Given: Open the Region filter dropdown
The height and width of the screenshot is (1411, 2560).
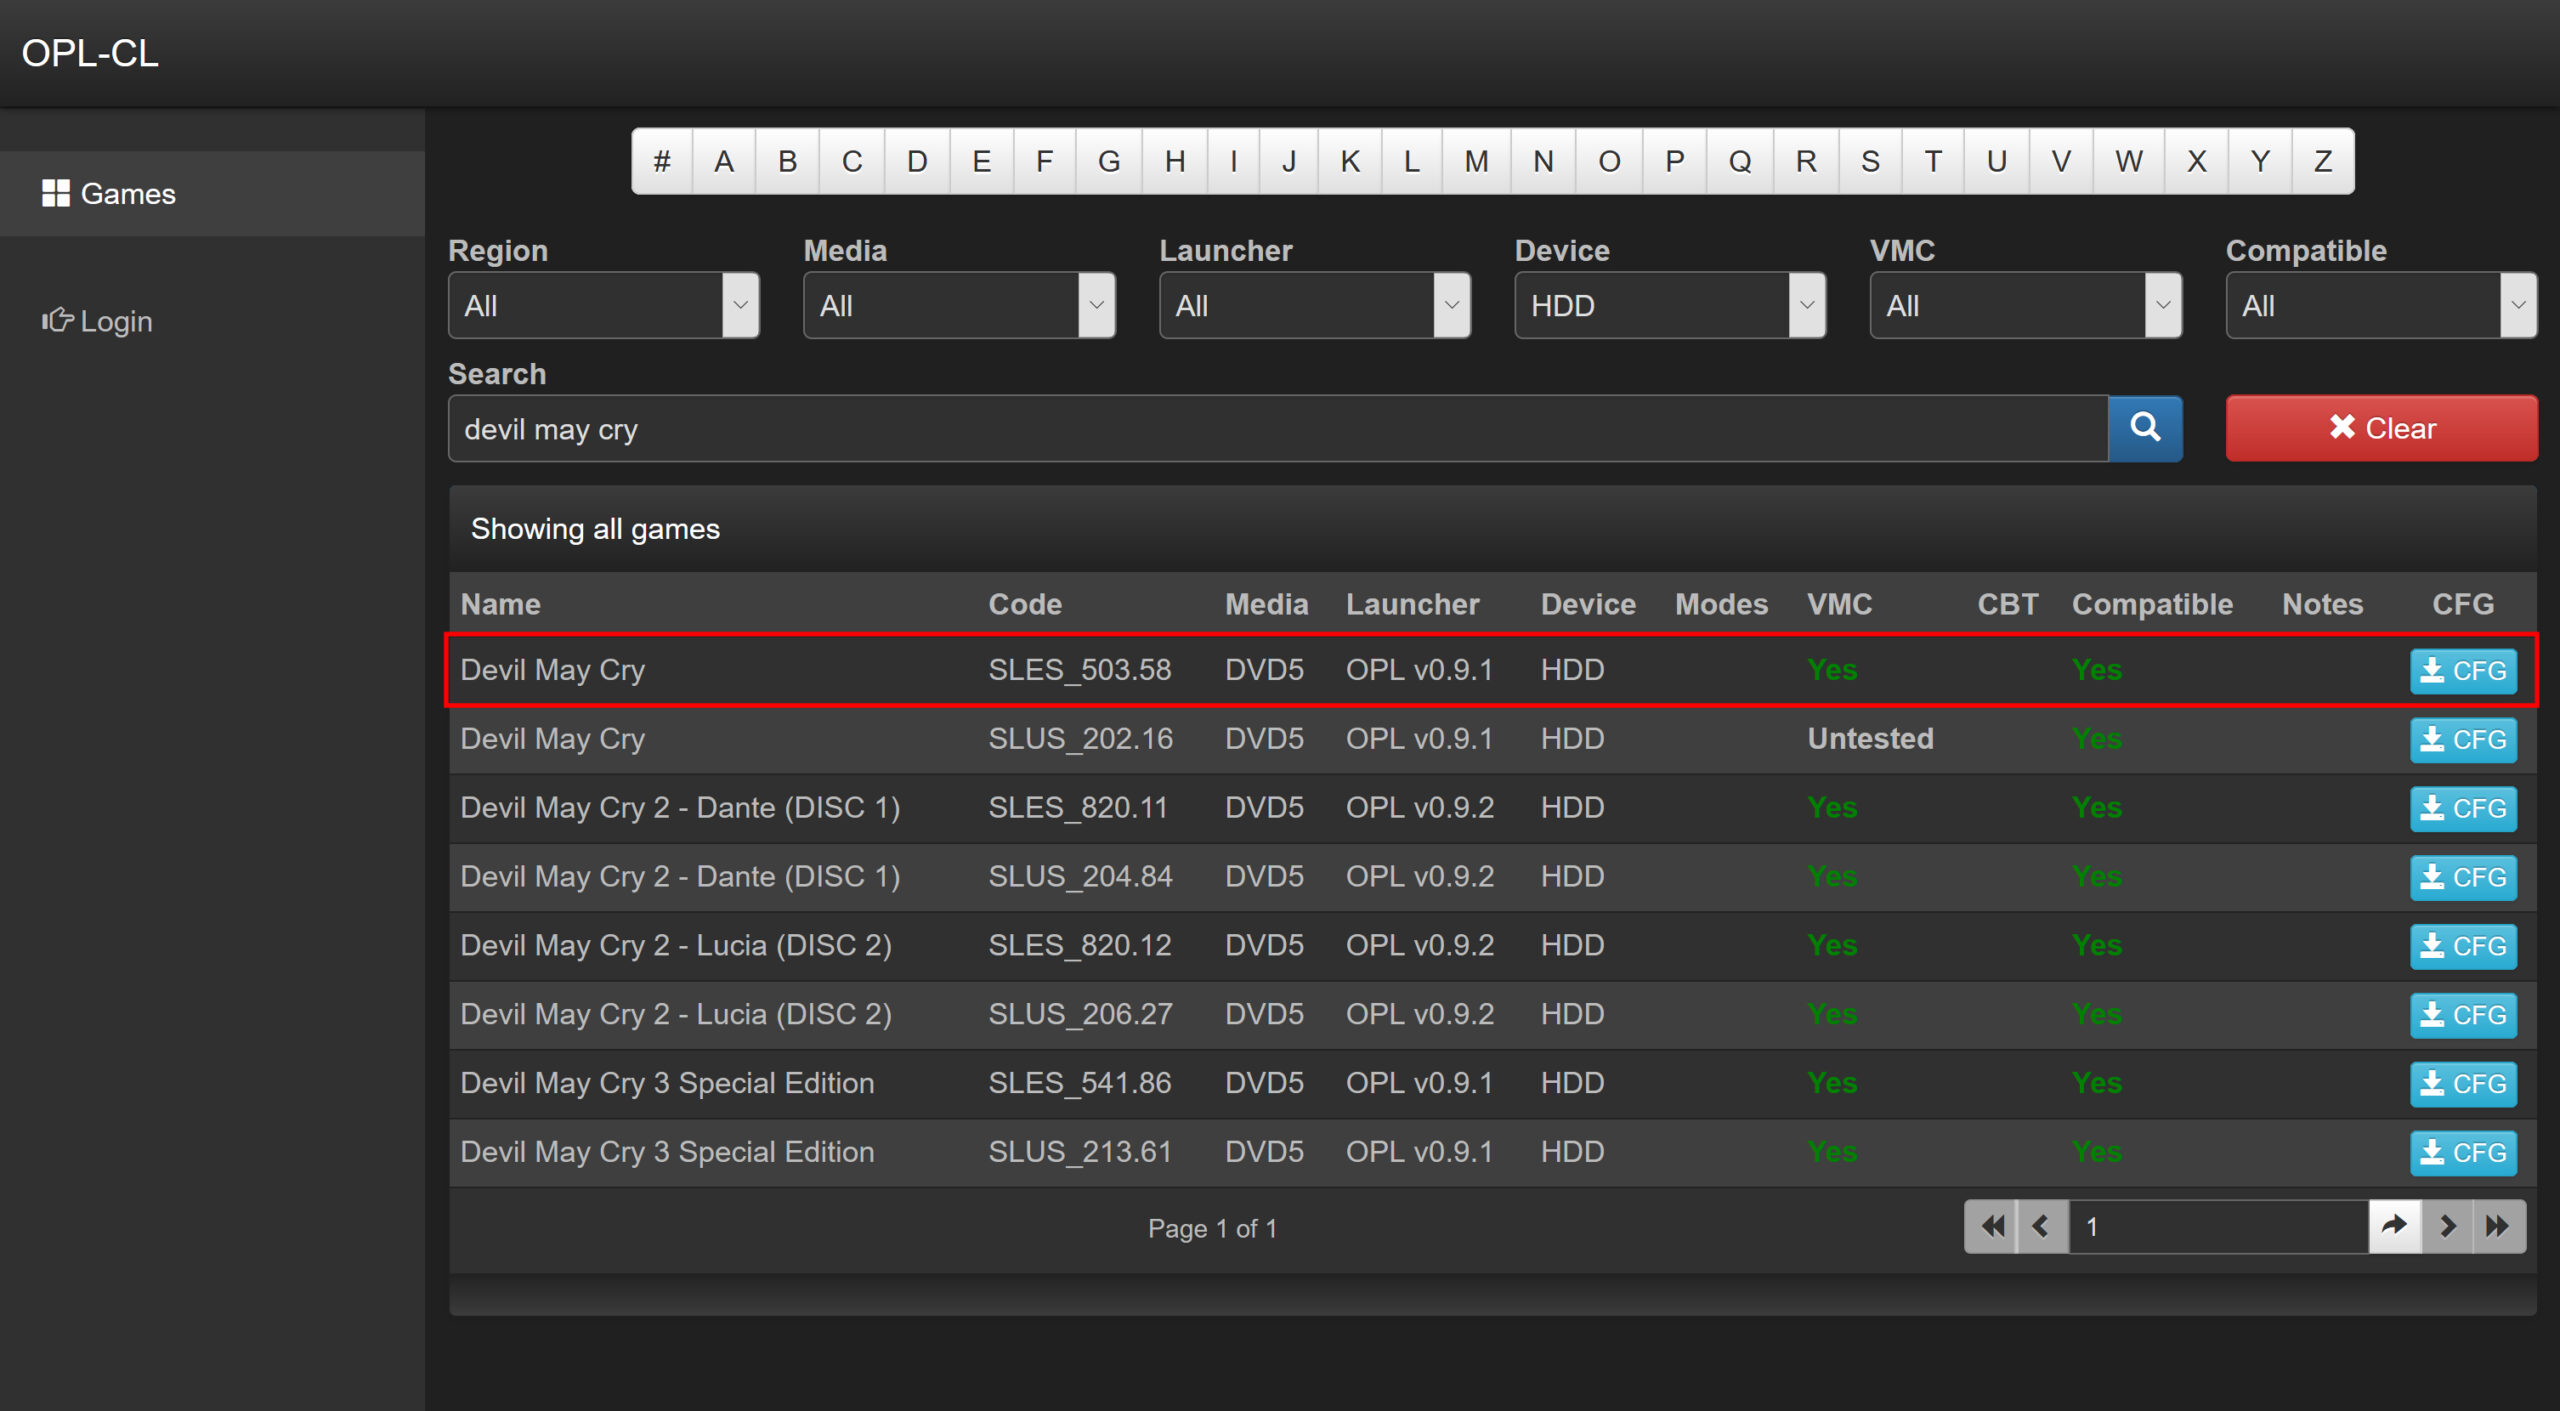Looking at the screenshot, I should click(603, 305).
